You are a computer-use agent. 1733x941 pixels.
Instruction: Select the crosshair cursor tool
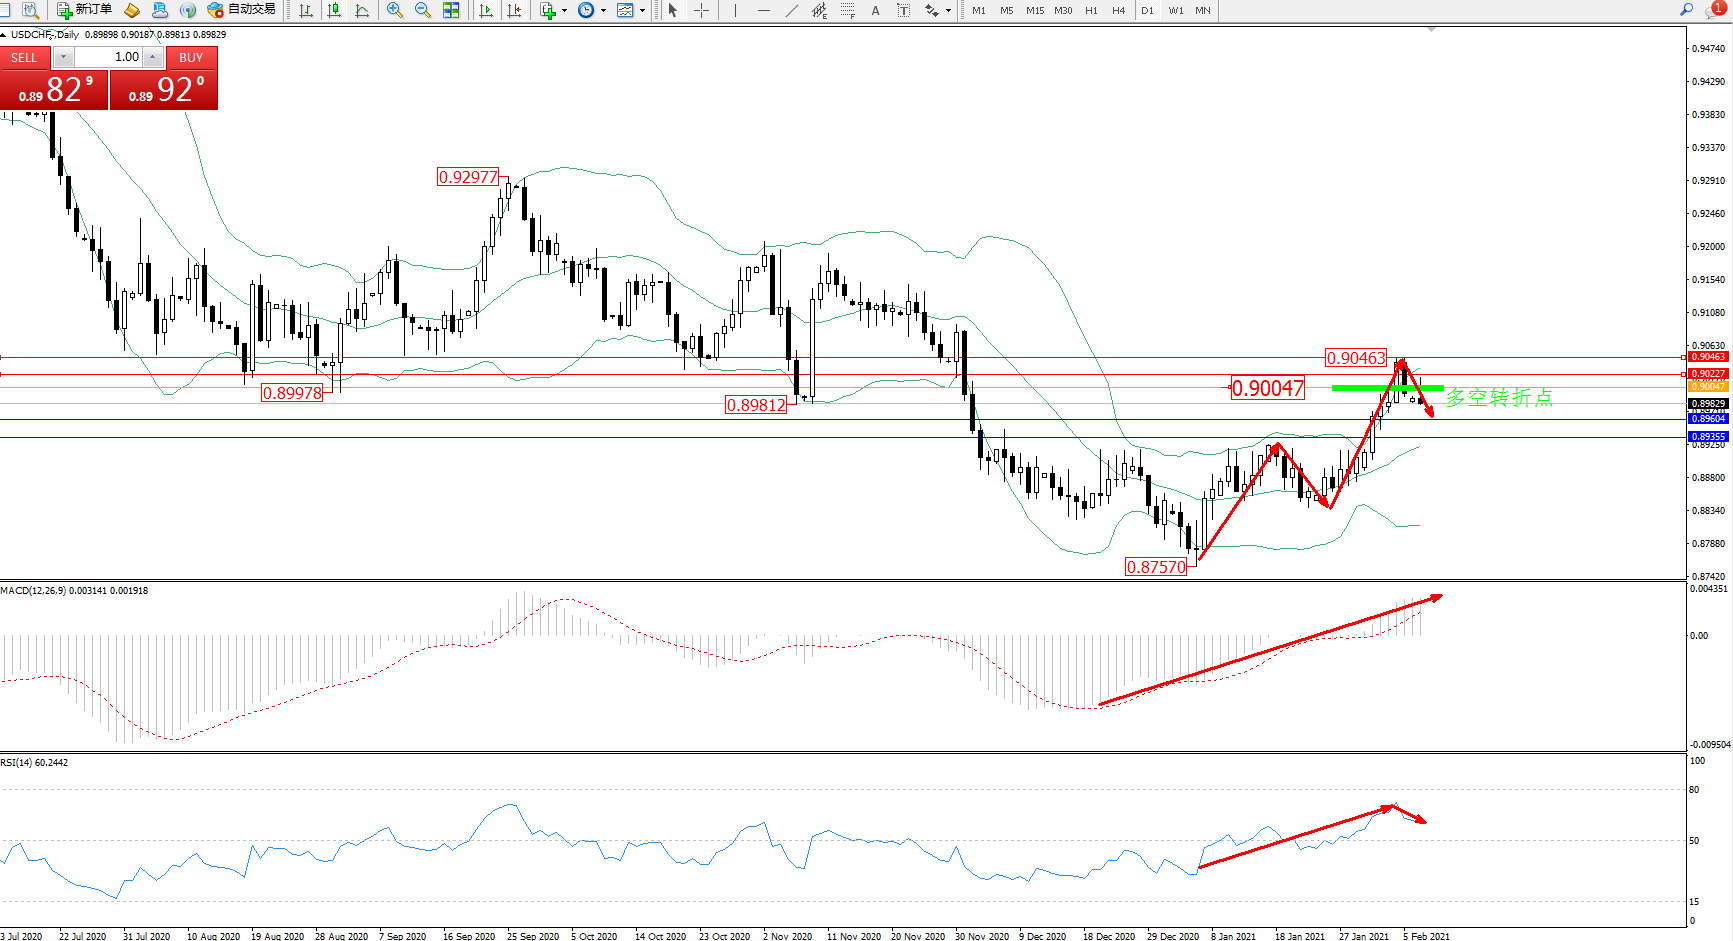click(702, 10)
